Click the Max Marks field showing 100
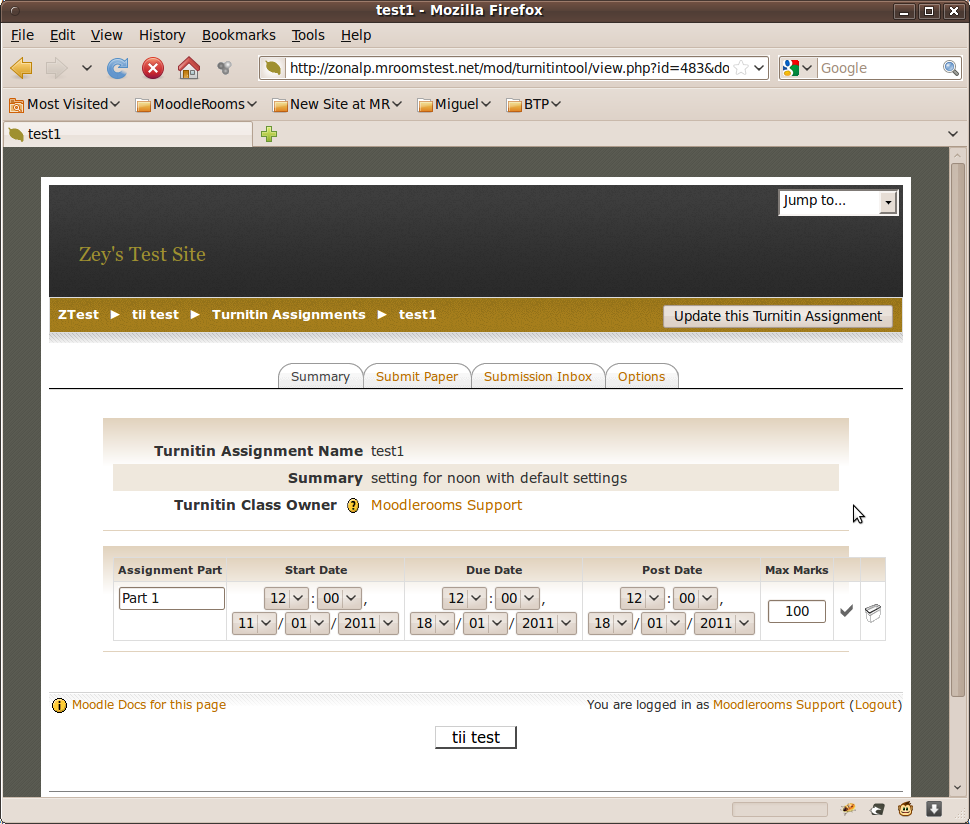970x824 pixels. click(797, 611)
